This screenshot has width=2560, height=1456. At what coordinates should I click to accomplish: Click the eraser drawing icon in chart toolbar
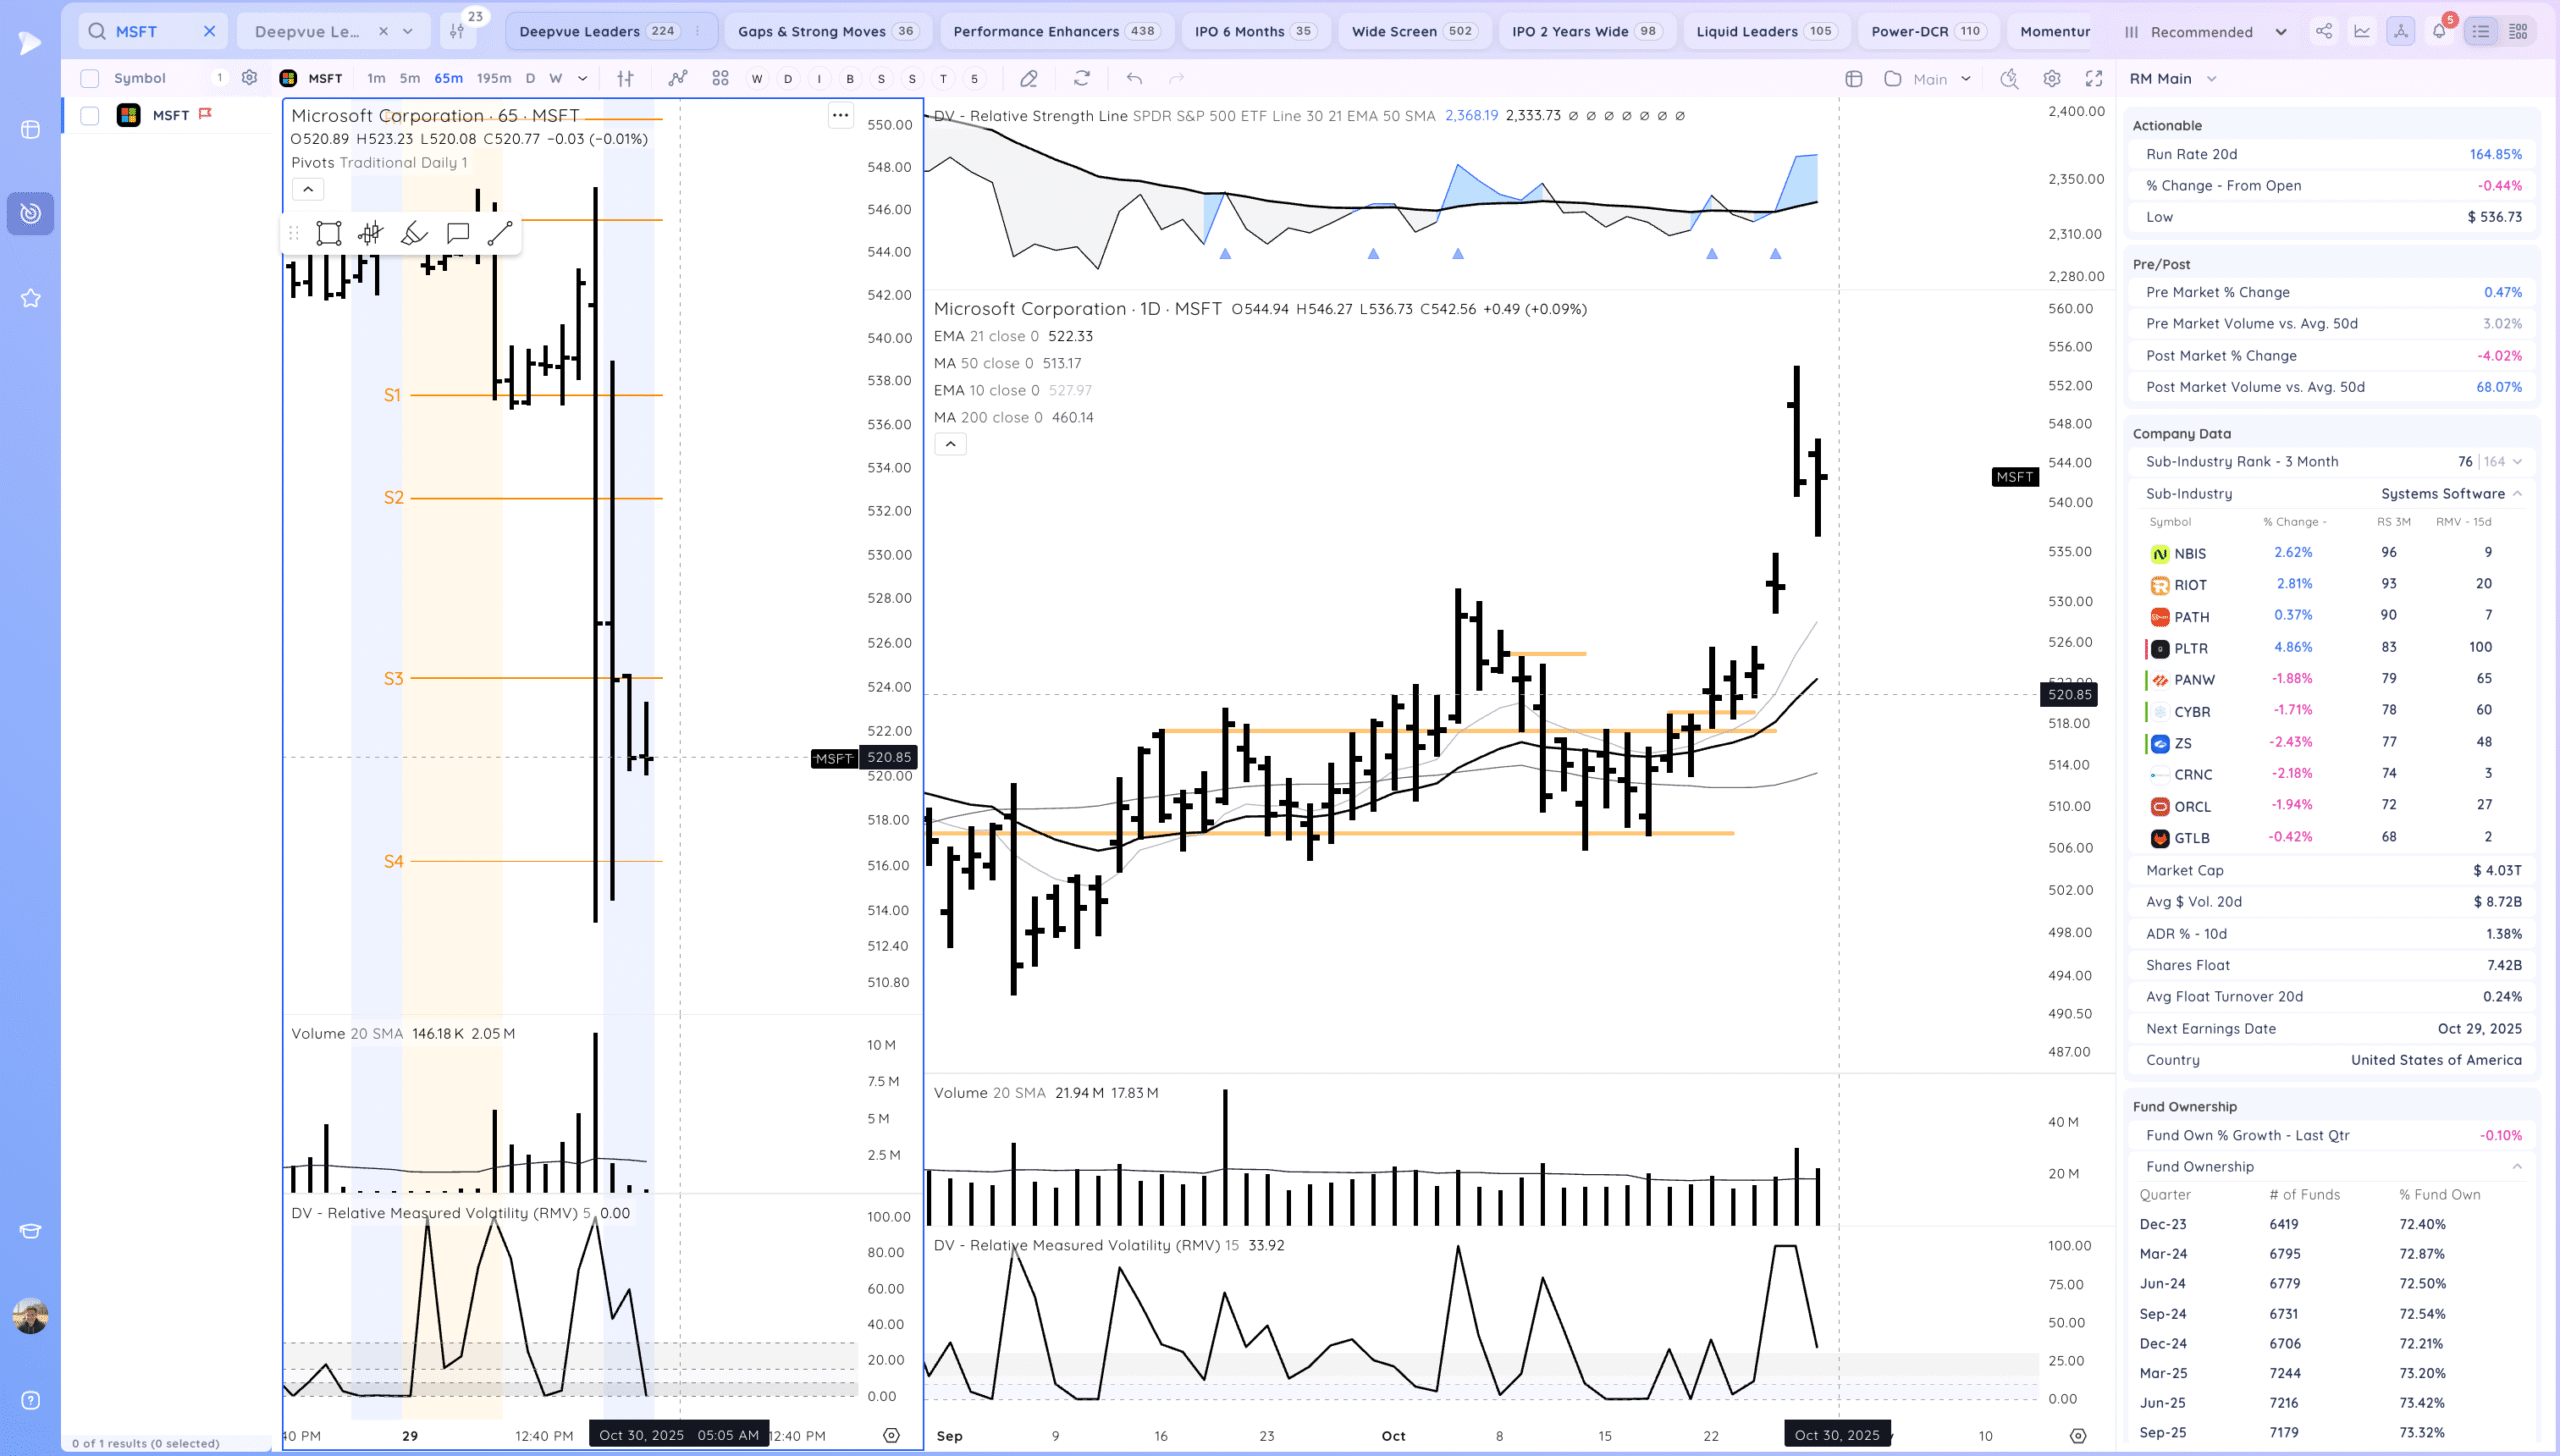pos(1028,78)
